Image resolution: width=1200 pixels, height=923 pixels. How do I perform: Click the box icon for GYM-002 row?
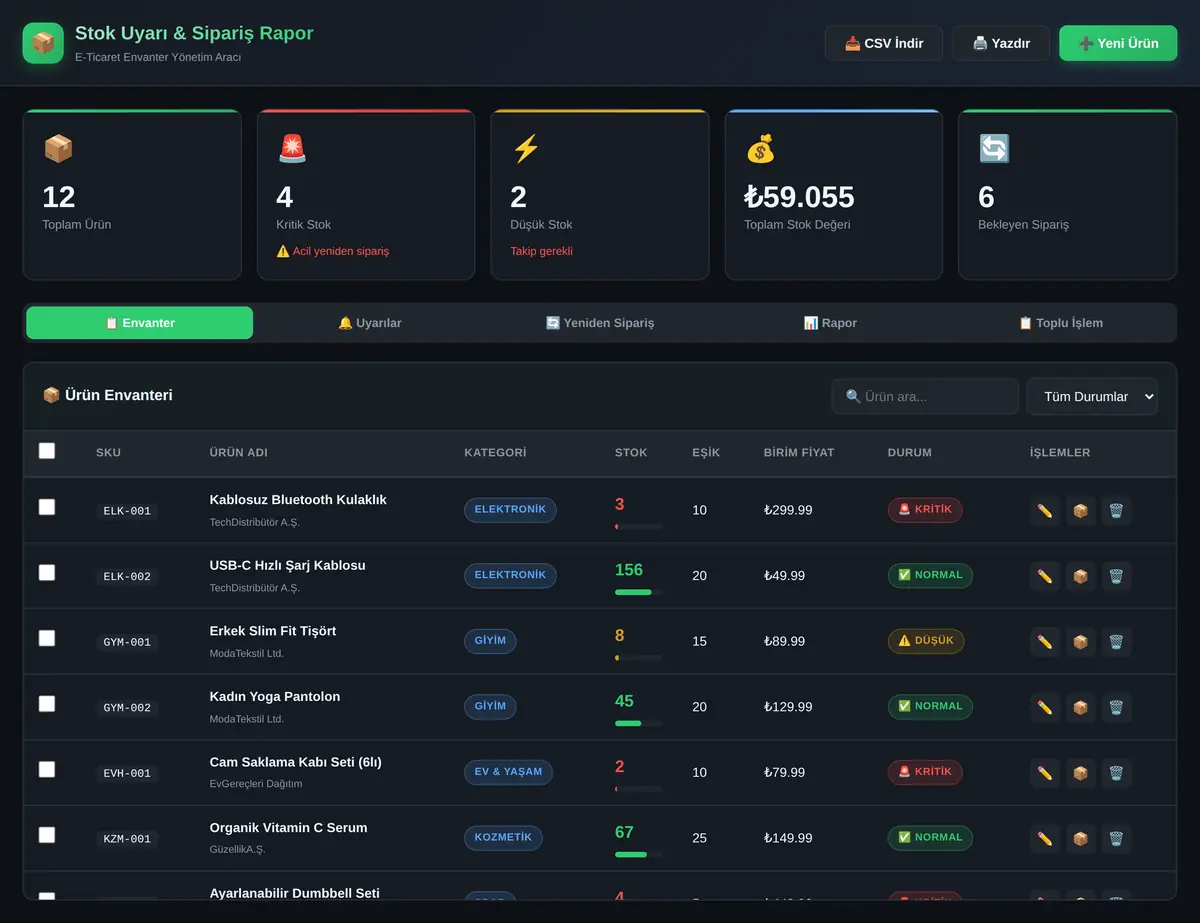[1081, 707]
